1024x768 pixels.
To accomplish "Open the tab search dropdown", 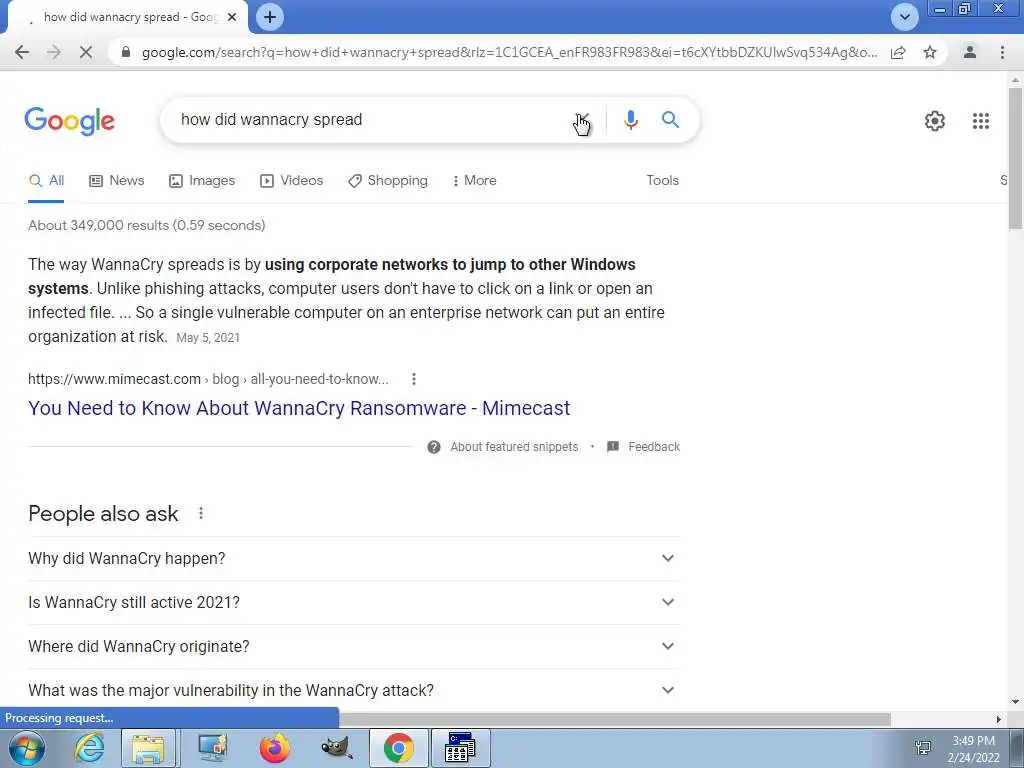I will 904,17.
